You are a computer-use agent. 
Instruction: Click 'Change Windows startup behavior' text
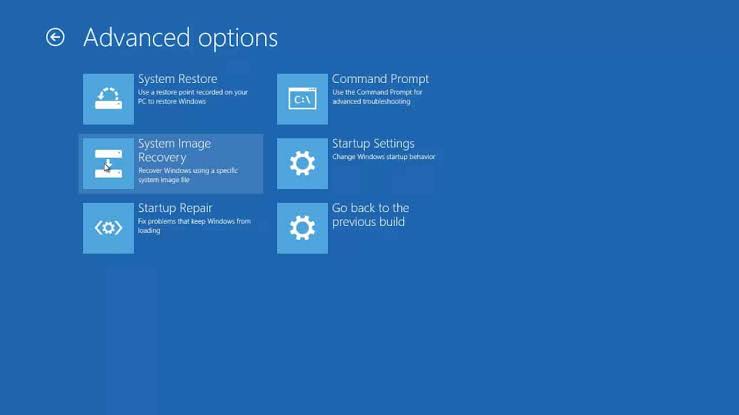384,157
